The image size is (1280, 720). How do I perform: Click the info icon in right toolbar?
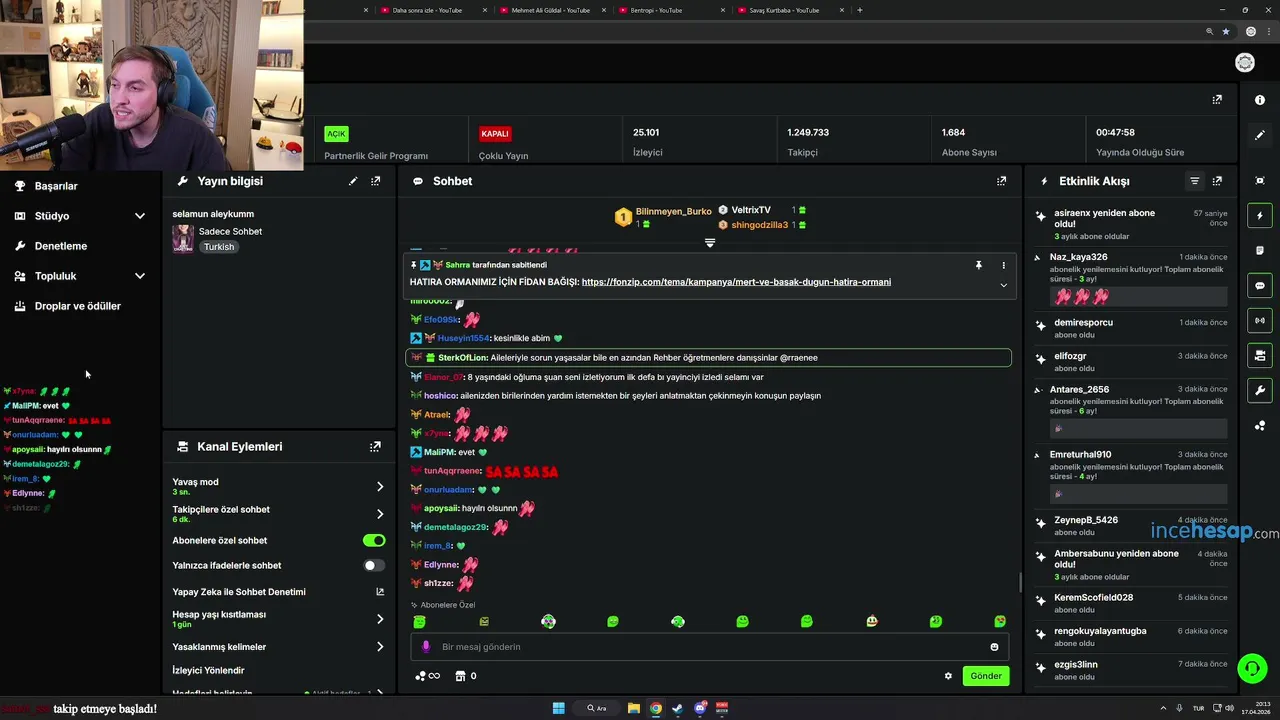pos(1260,100)
